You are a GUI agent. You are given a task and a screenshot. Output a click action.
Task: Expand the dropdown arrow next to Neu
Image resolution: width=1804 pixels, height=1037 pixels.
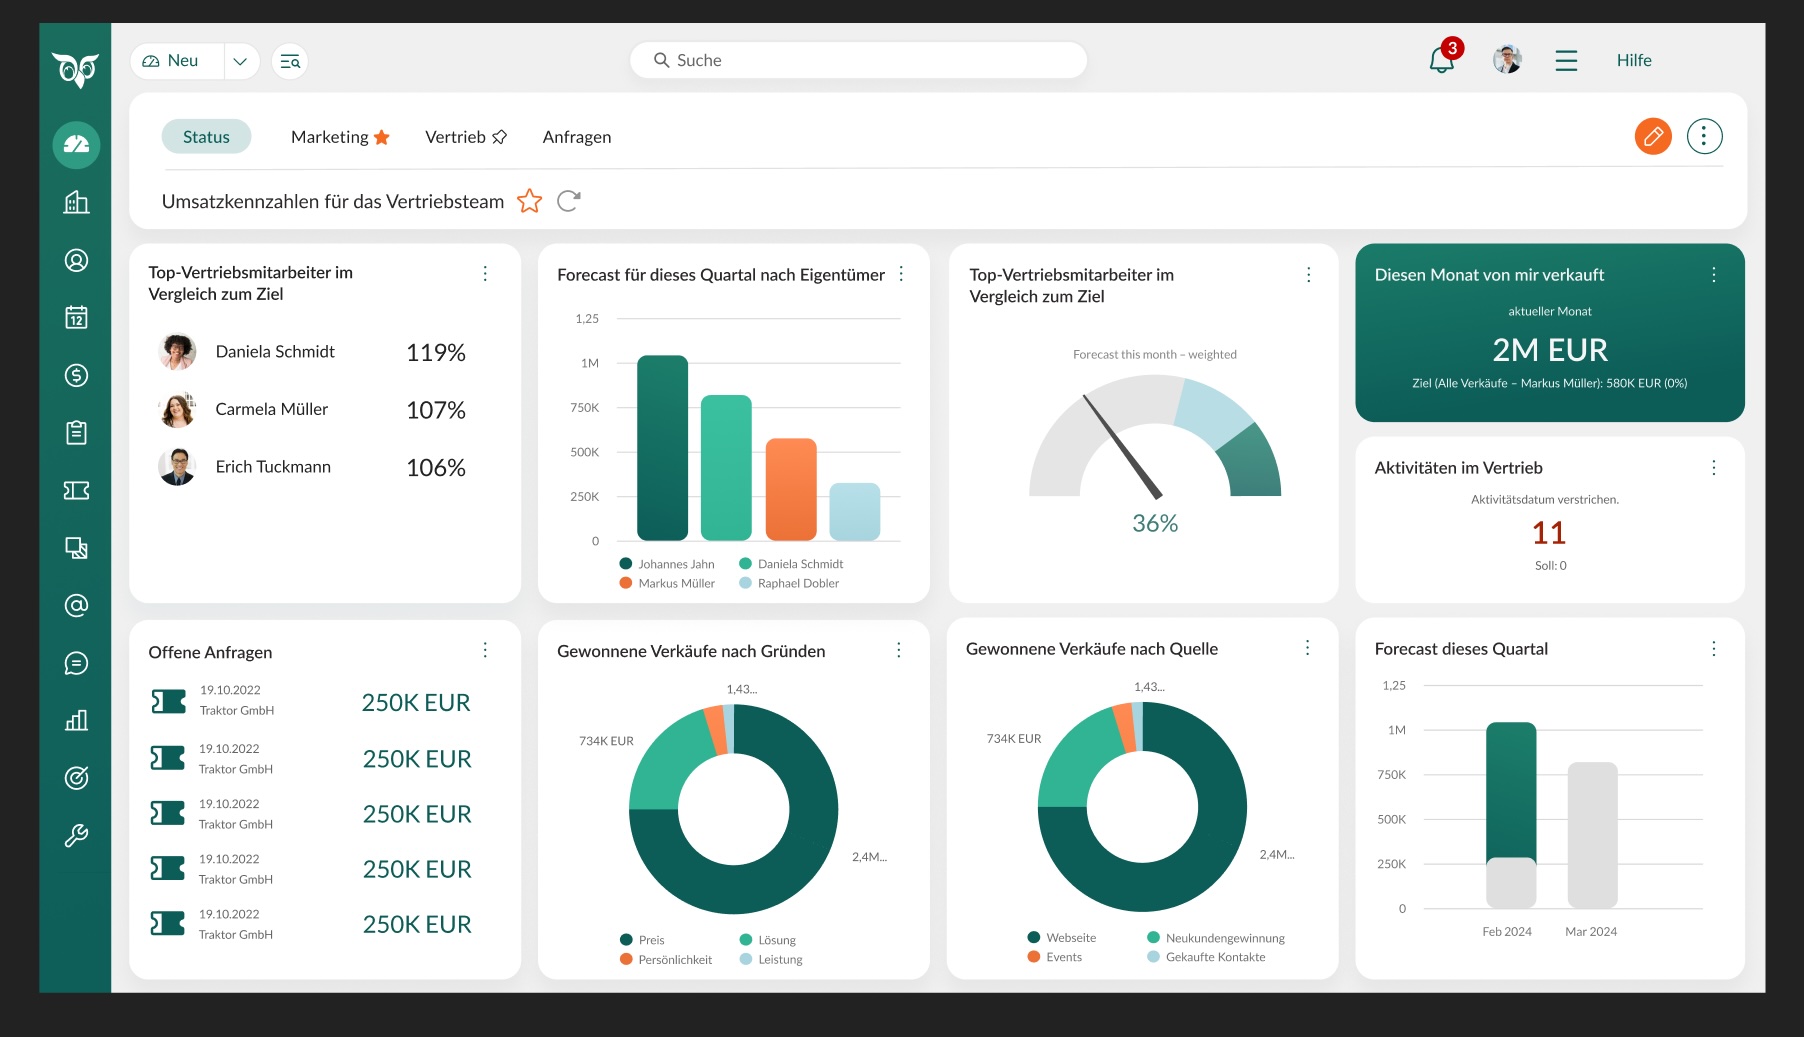[x=240, y=61]
